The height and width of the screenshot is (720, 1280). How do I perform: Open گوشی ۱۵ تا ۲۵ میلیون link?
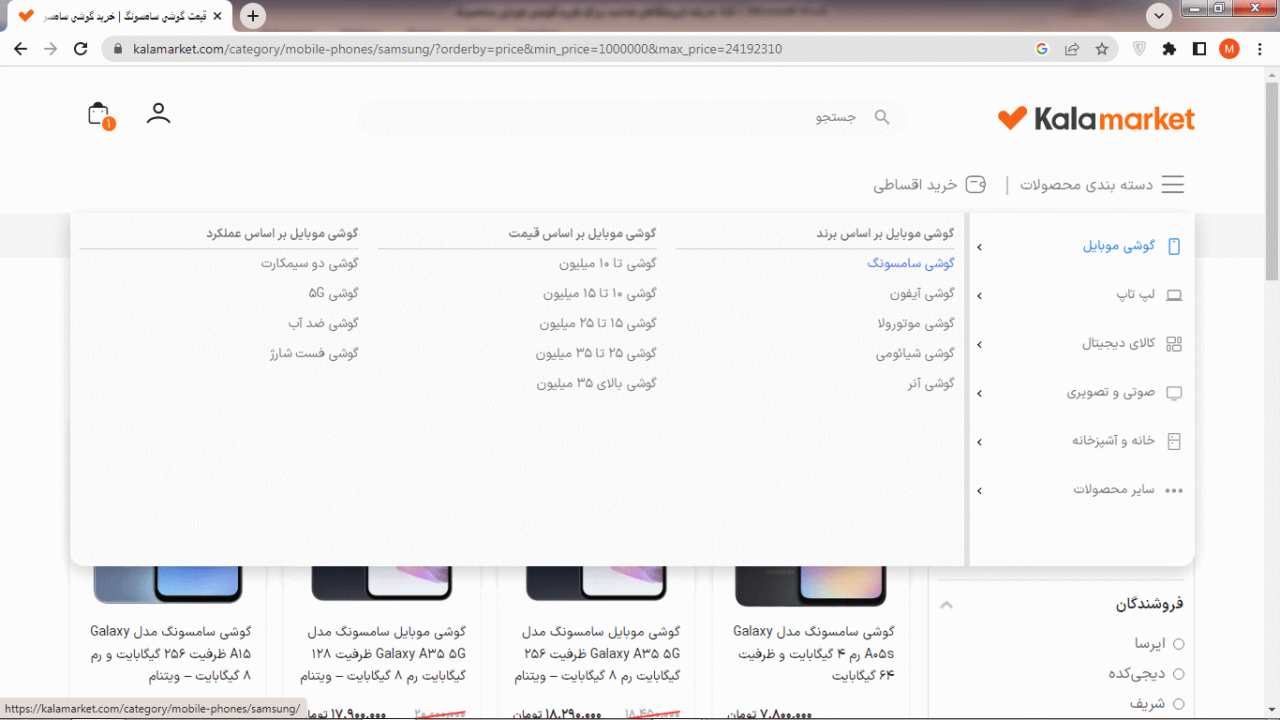click(x=598, y=323)
